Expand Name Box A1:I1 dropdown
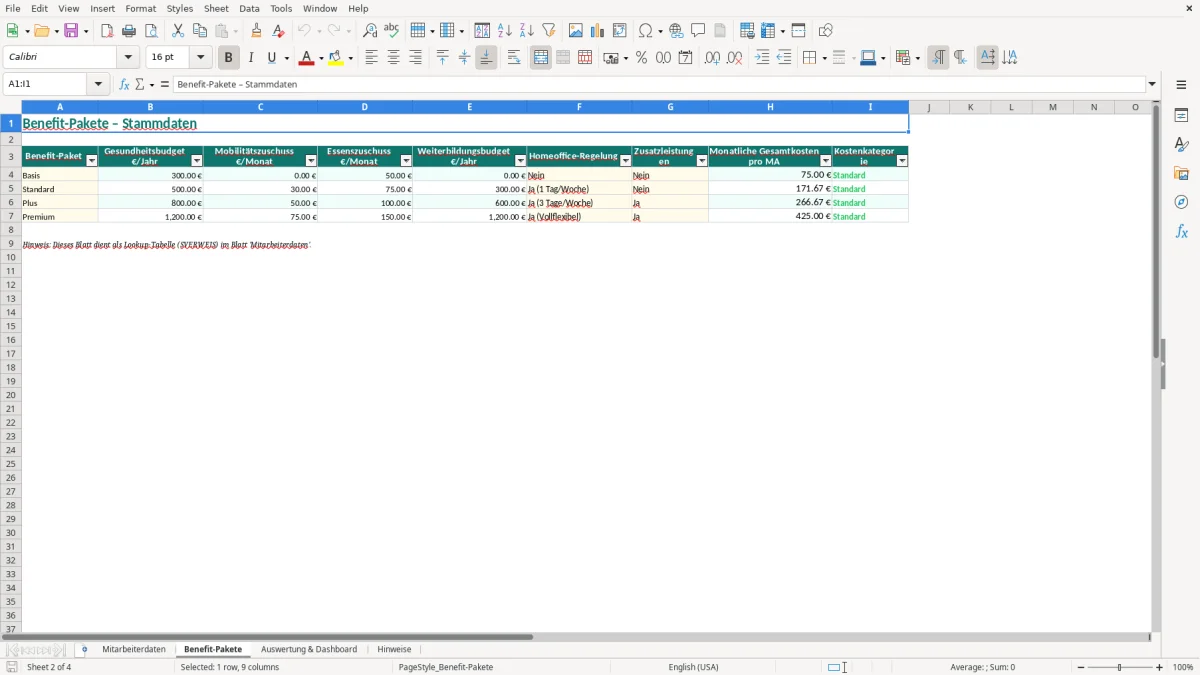 tap(98, 85)
